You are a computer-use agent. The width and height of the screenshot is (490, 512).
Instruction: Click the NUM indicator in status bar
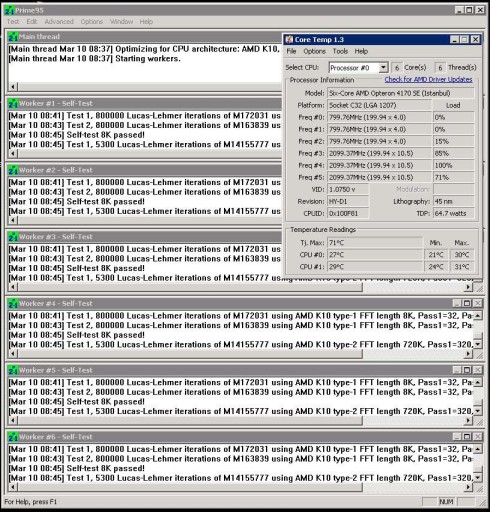coord(446,502)
